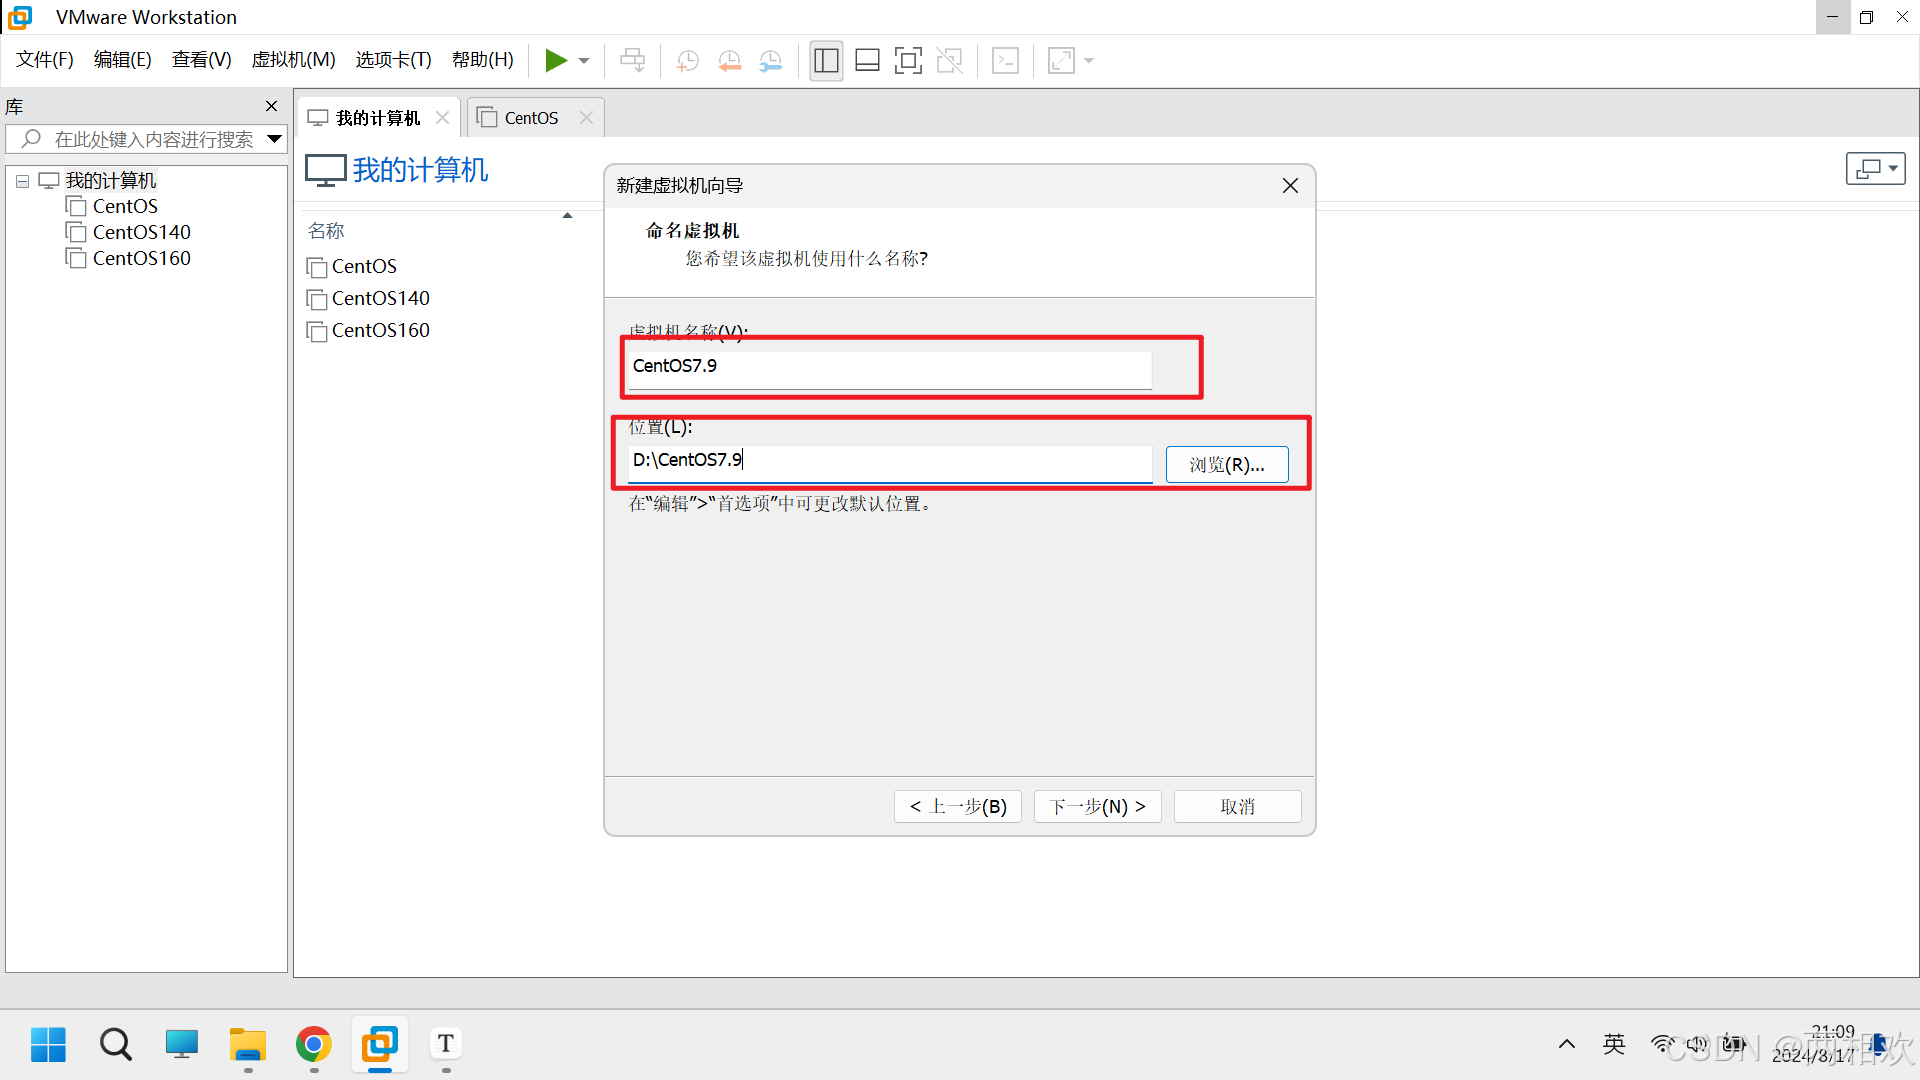The height and width of the screenshot is (1080, 1920).
Task: Collapse the 我的计算机 tree node
Action: click(x=22, y=181)
